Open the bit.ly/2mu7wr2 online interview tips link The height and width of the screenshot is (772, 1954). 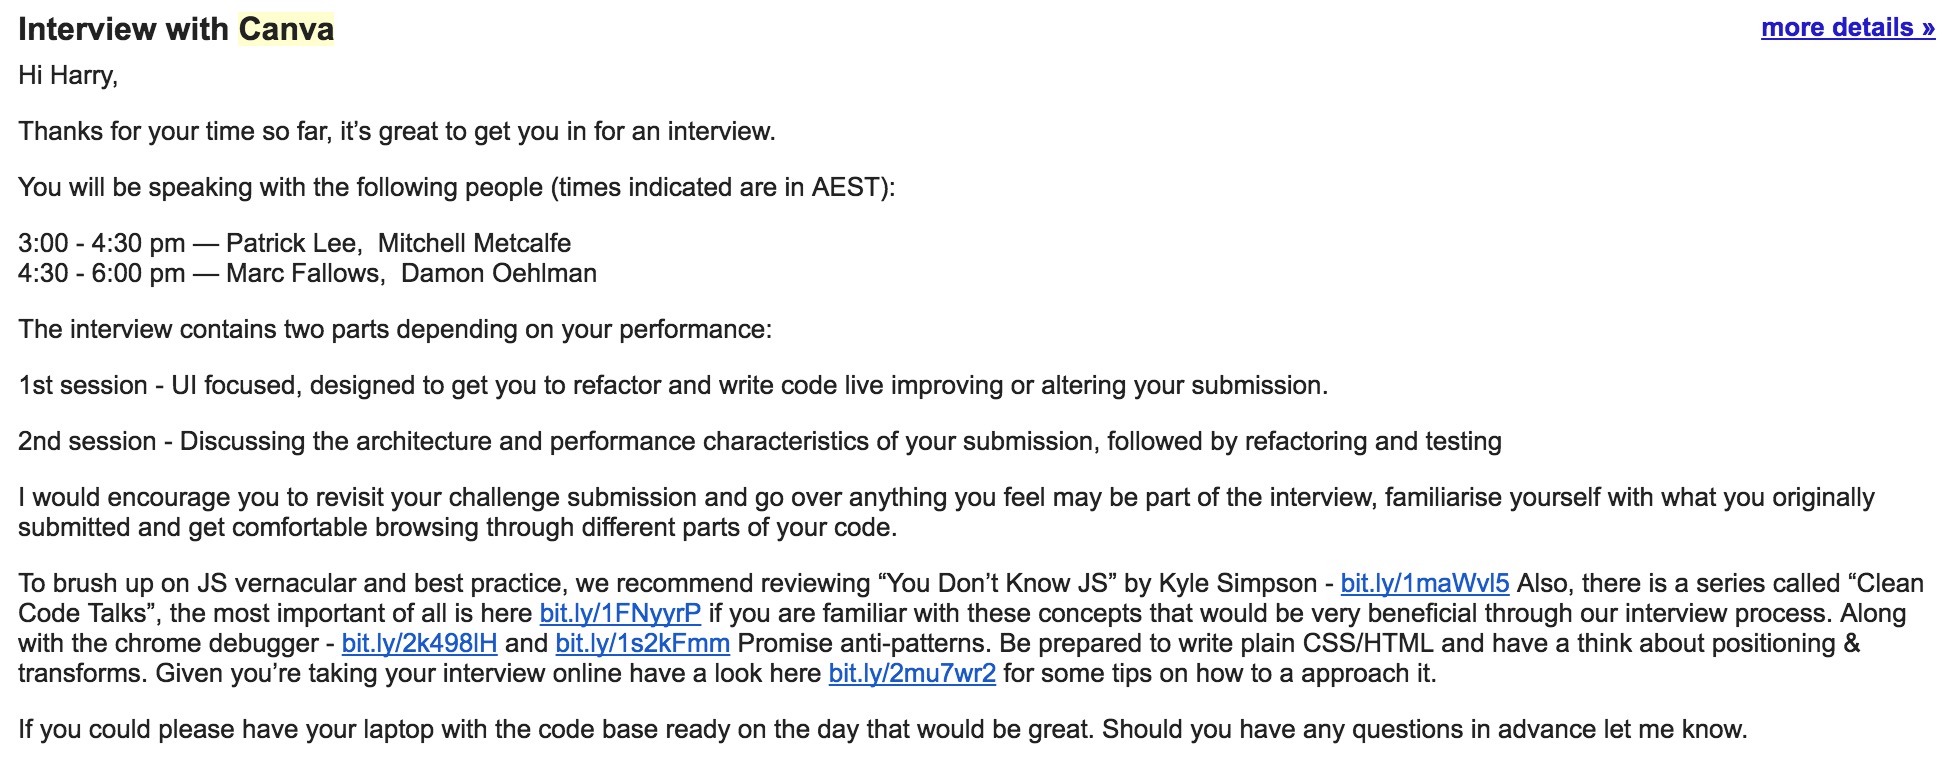pos(912,674)
